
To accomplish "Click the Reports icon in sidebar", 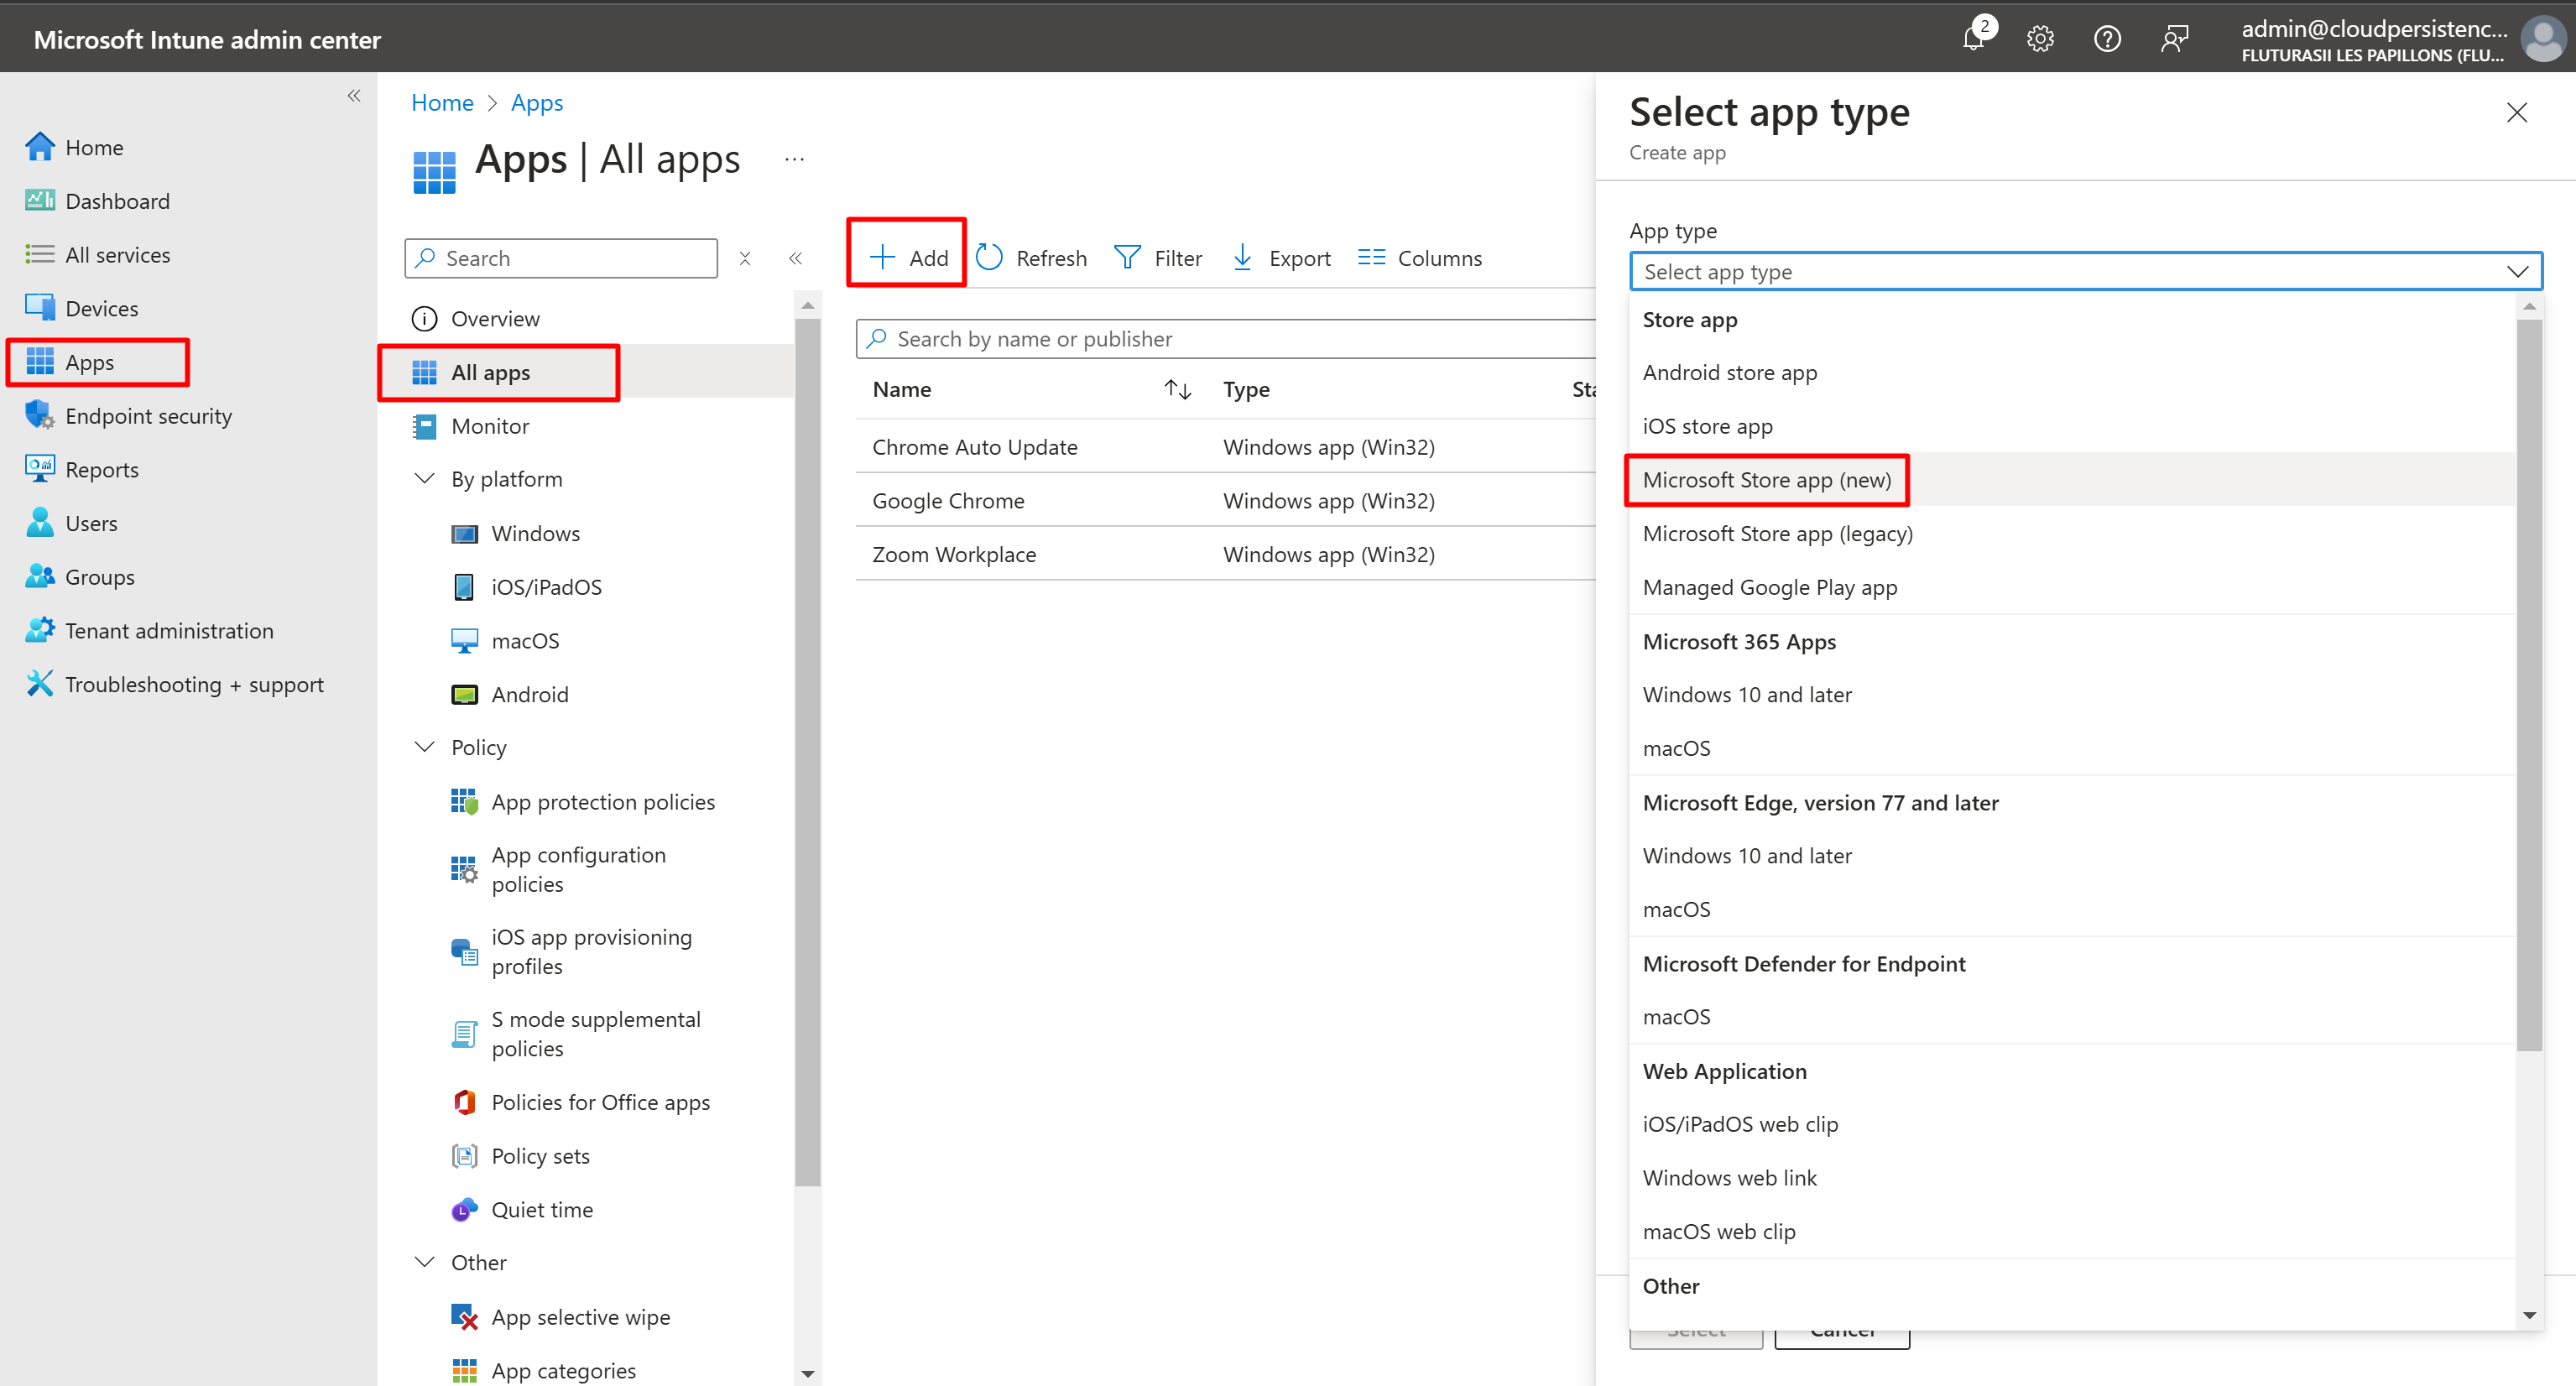I will coord(40,469).
